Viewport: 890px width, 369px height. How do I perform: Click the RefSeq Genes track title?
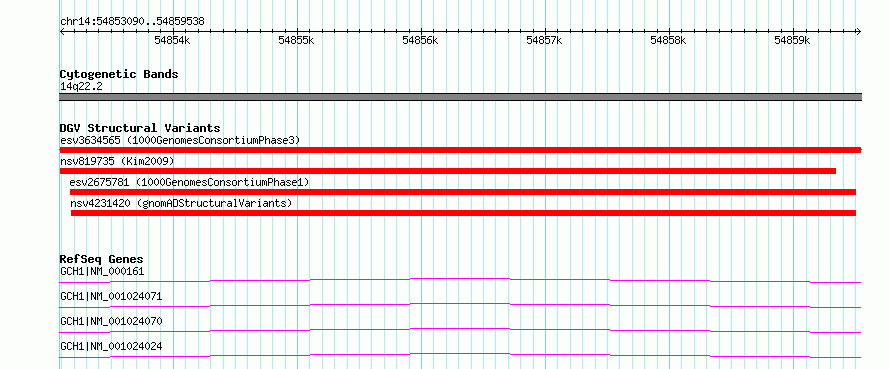coord(102,259)
